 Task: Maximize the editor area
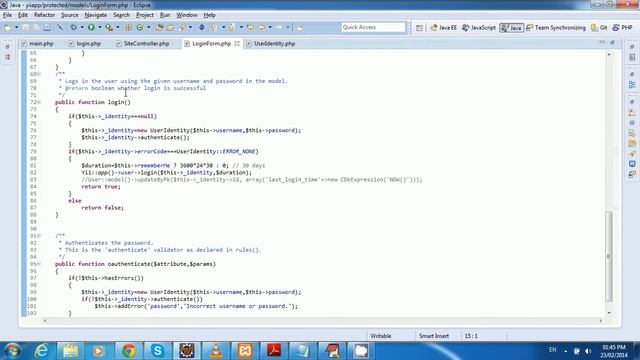pyautogui.click(x=612, y=42)
